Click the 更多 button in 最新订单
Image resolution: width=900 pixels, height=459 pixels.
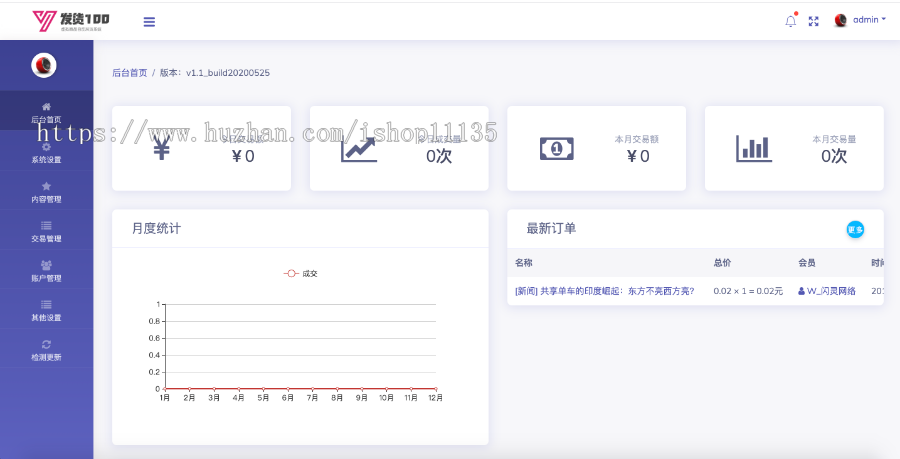[855, 230]
